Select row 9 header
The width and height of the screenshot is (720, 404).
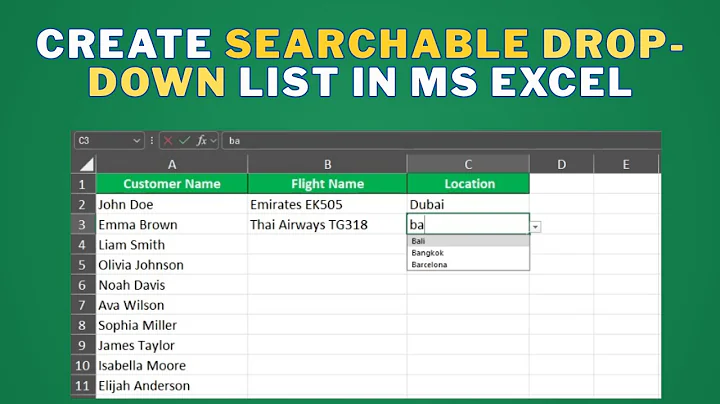pyautogui.click(x=83, y=345)
